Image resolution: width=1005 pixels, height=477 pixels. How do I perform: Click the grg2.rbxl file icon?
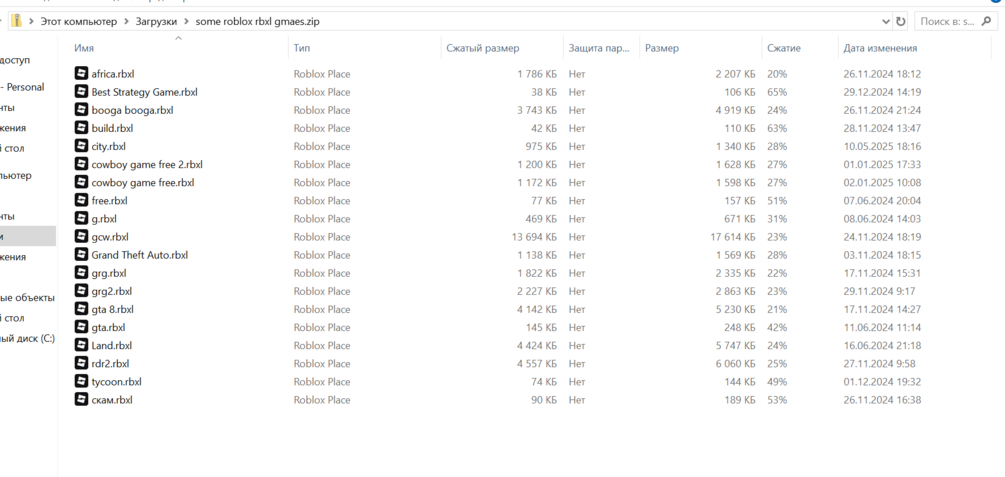point(81,291)
